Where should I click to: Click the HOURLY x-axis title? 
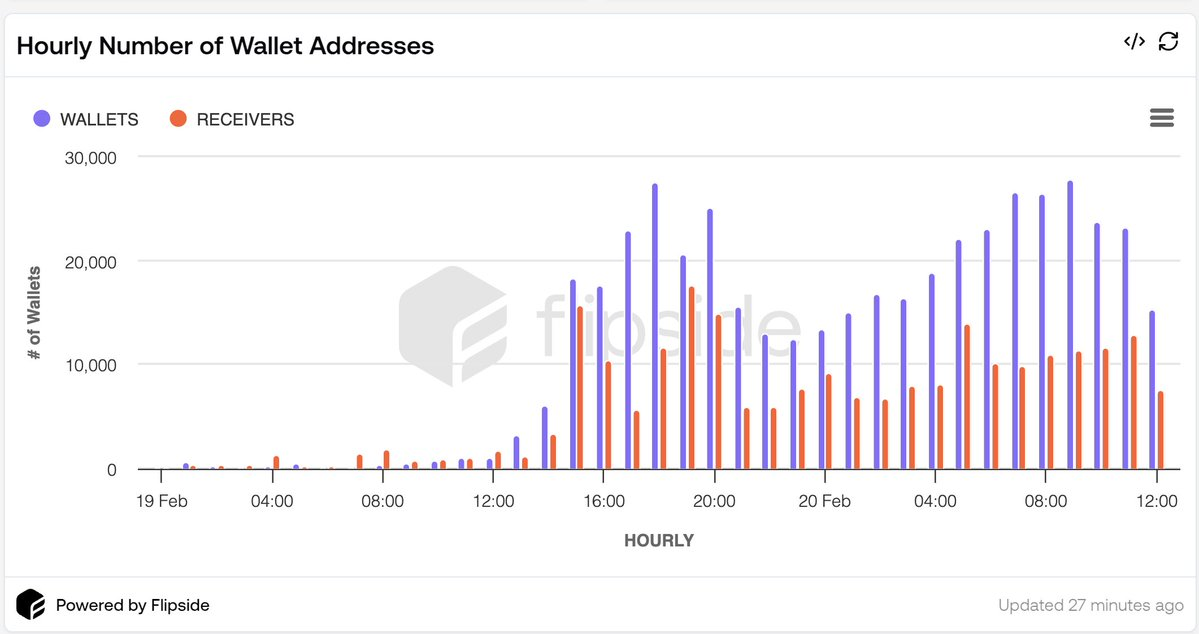[658, 540]
